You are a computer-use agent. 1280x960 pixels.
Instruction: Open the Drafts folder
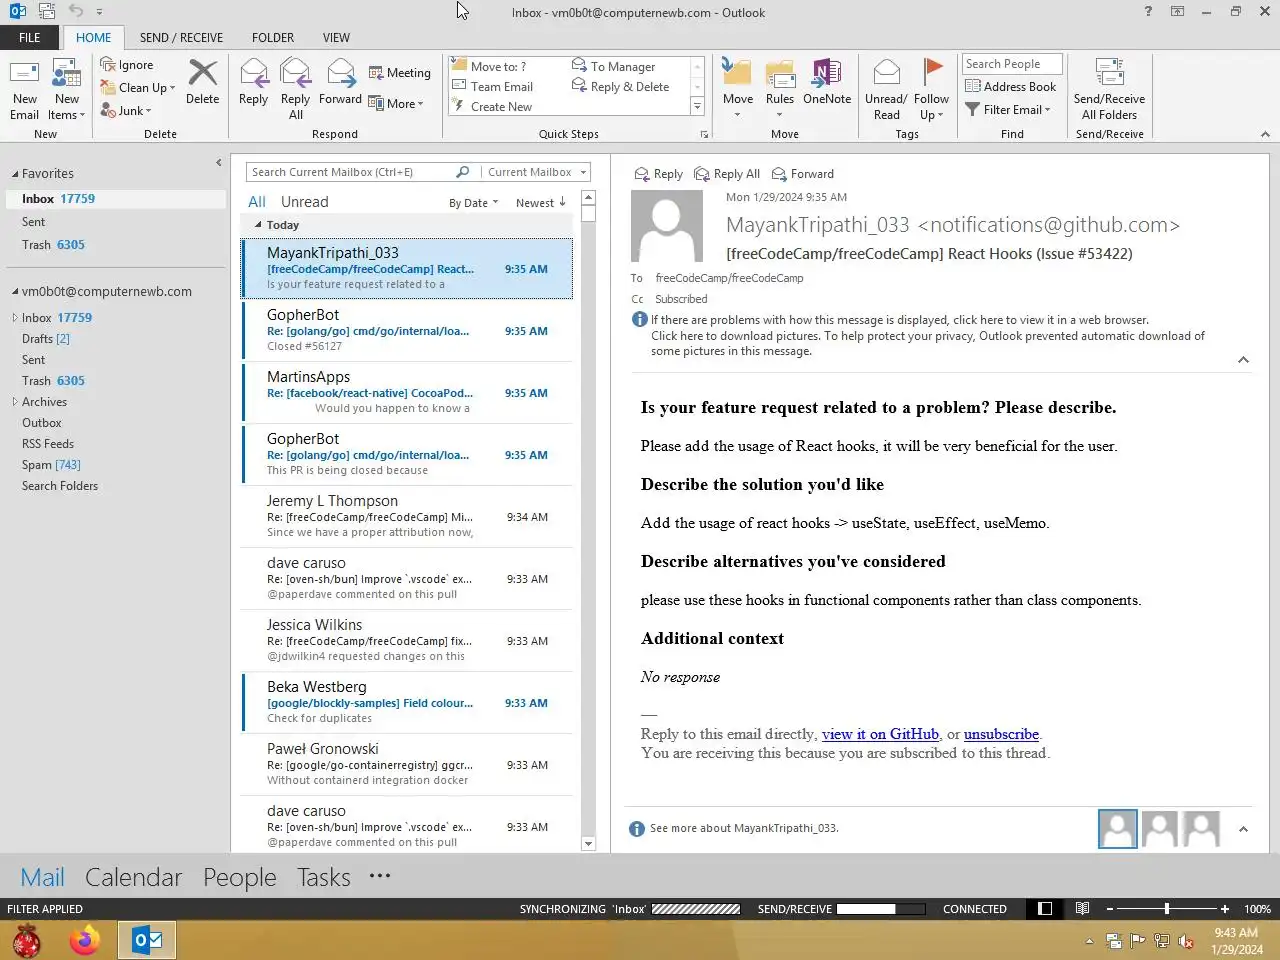[46, 339]
